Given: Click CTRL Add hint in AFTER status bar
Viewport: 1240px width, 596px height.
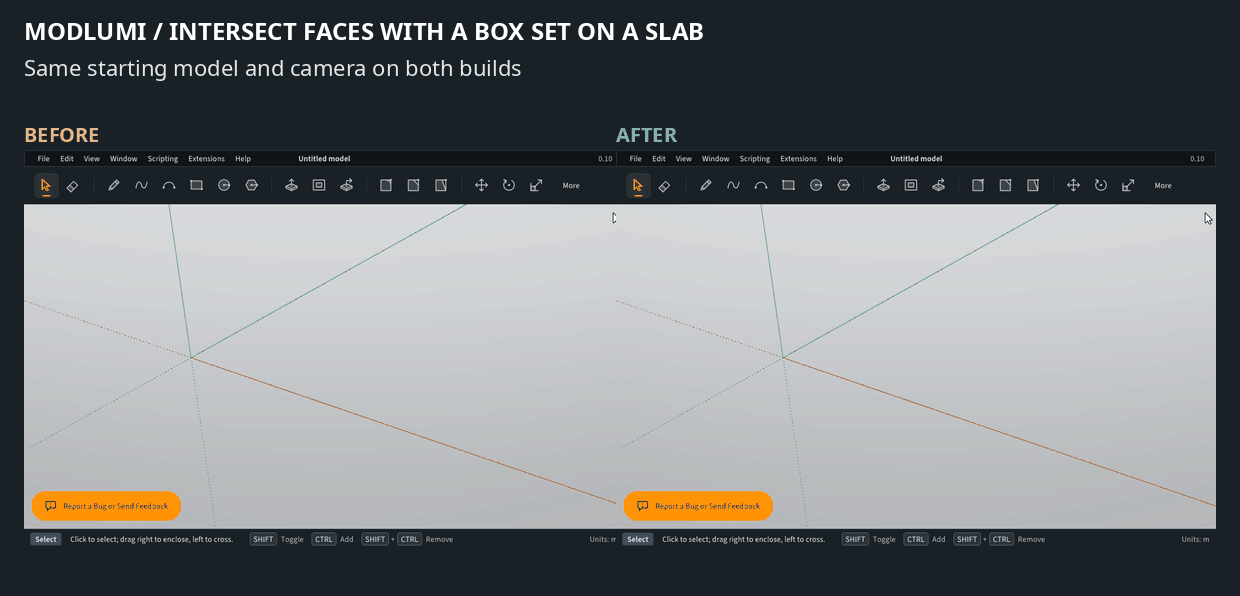Looking at the screenshot, I should point(924,539).
